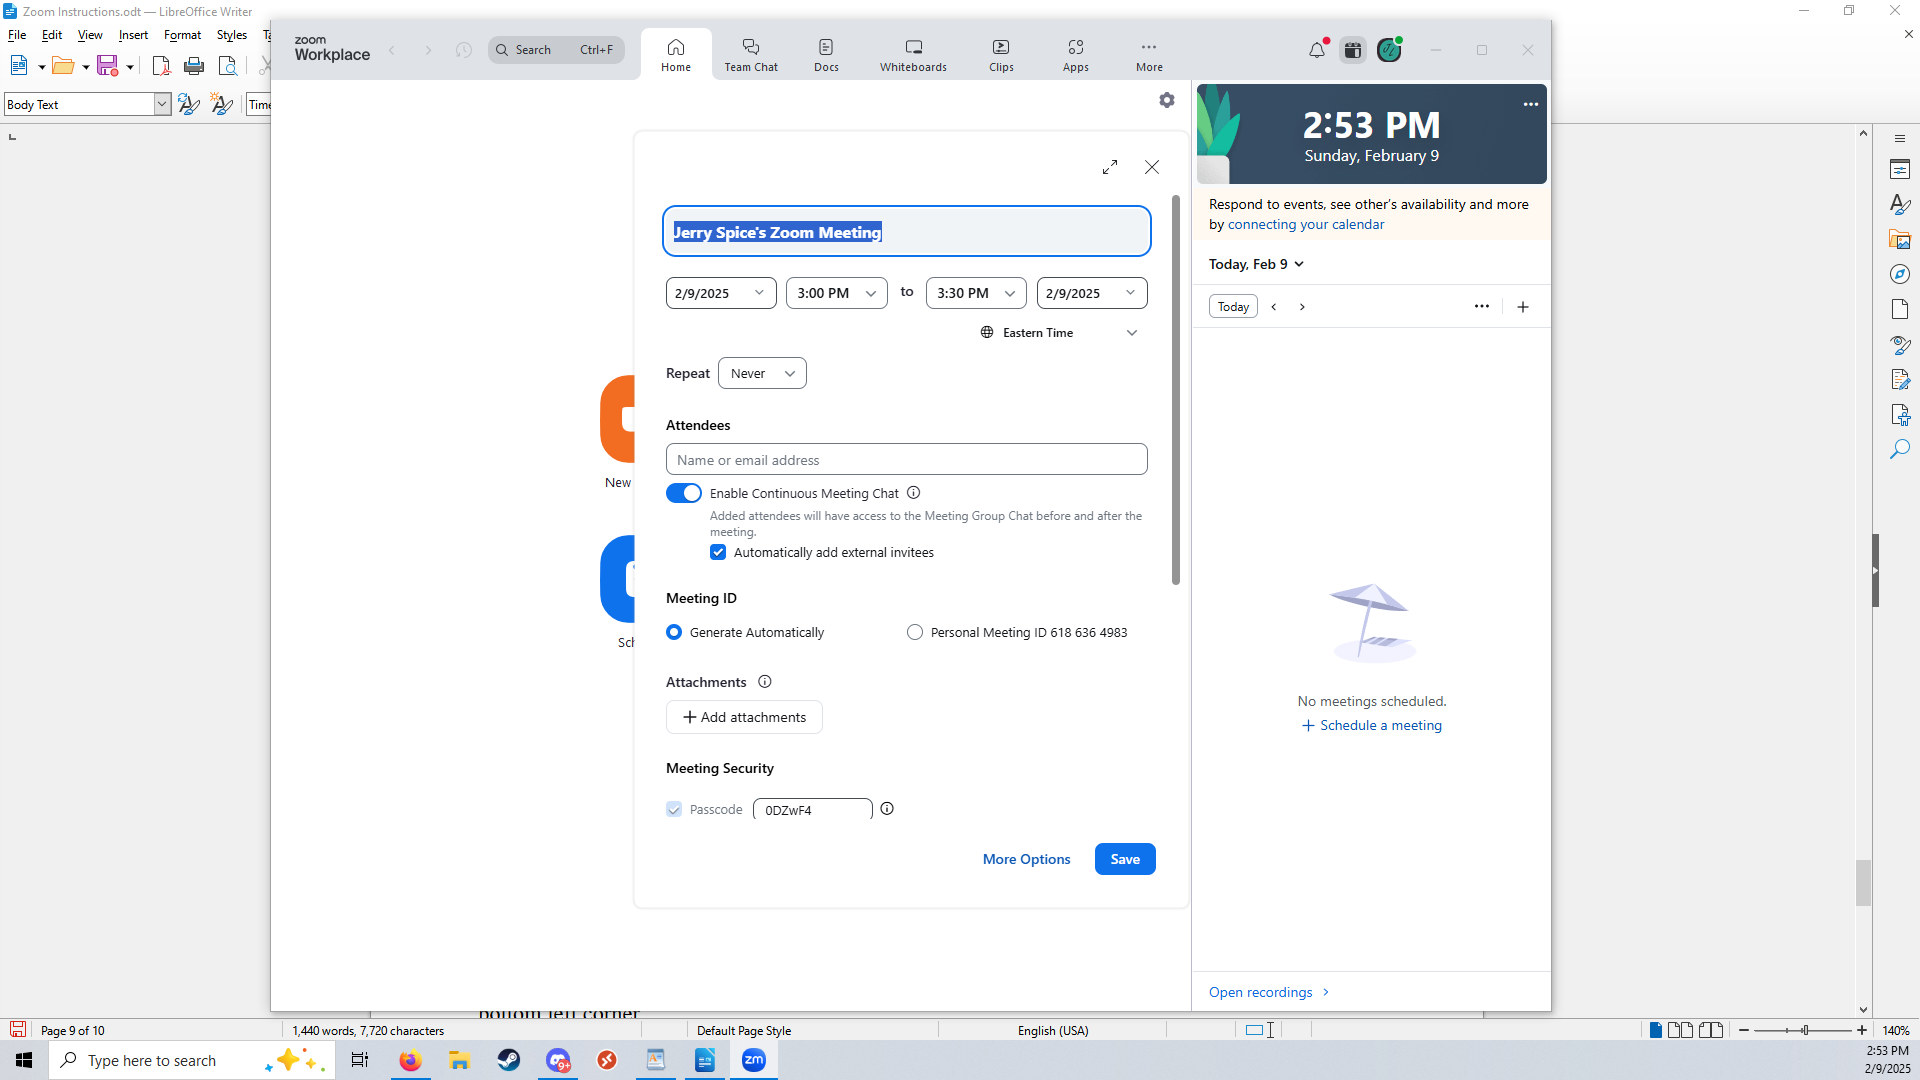
Task: Open LibreOffice Insert menu
Action: pyautogui.click(x=133, y=35)
